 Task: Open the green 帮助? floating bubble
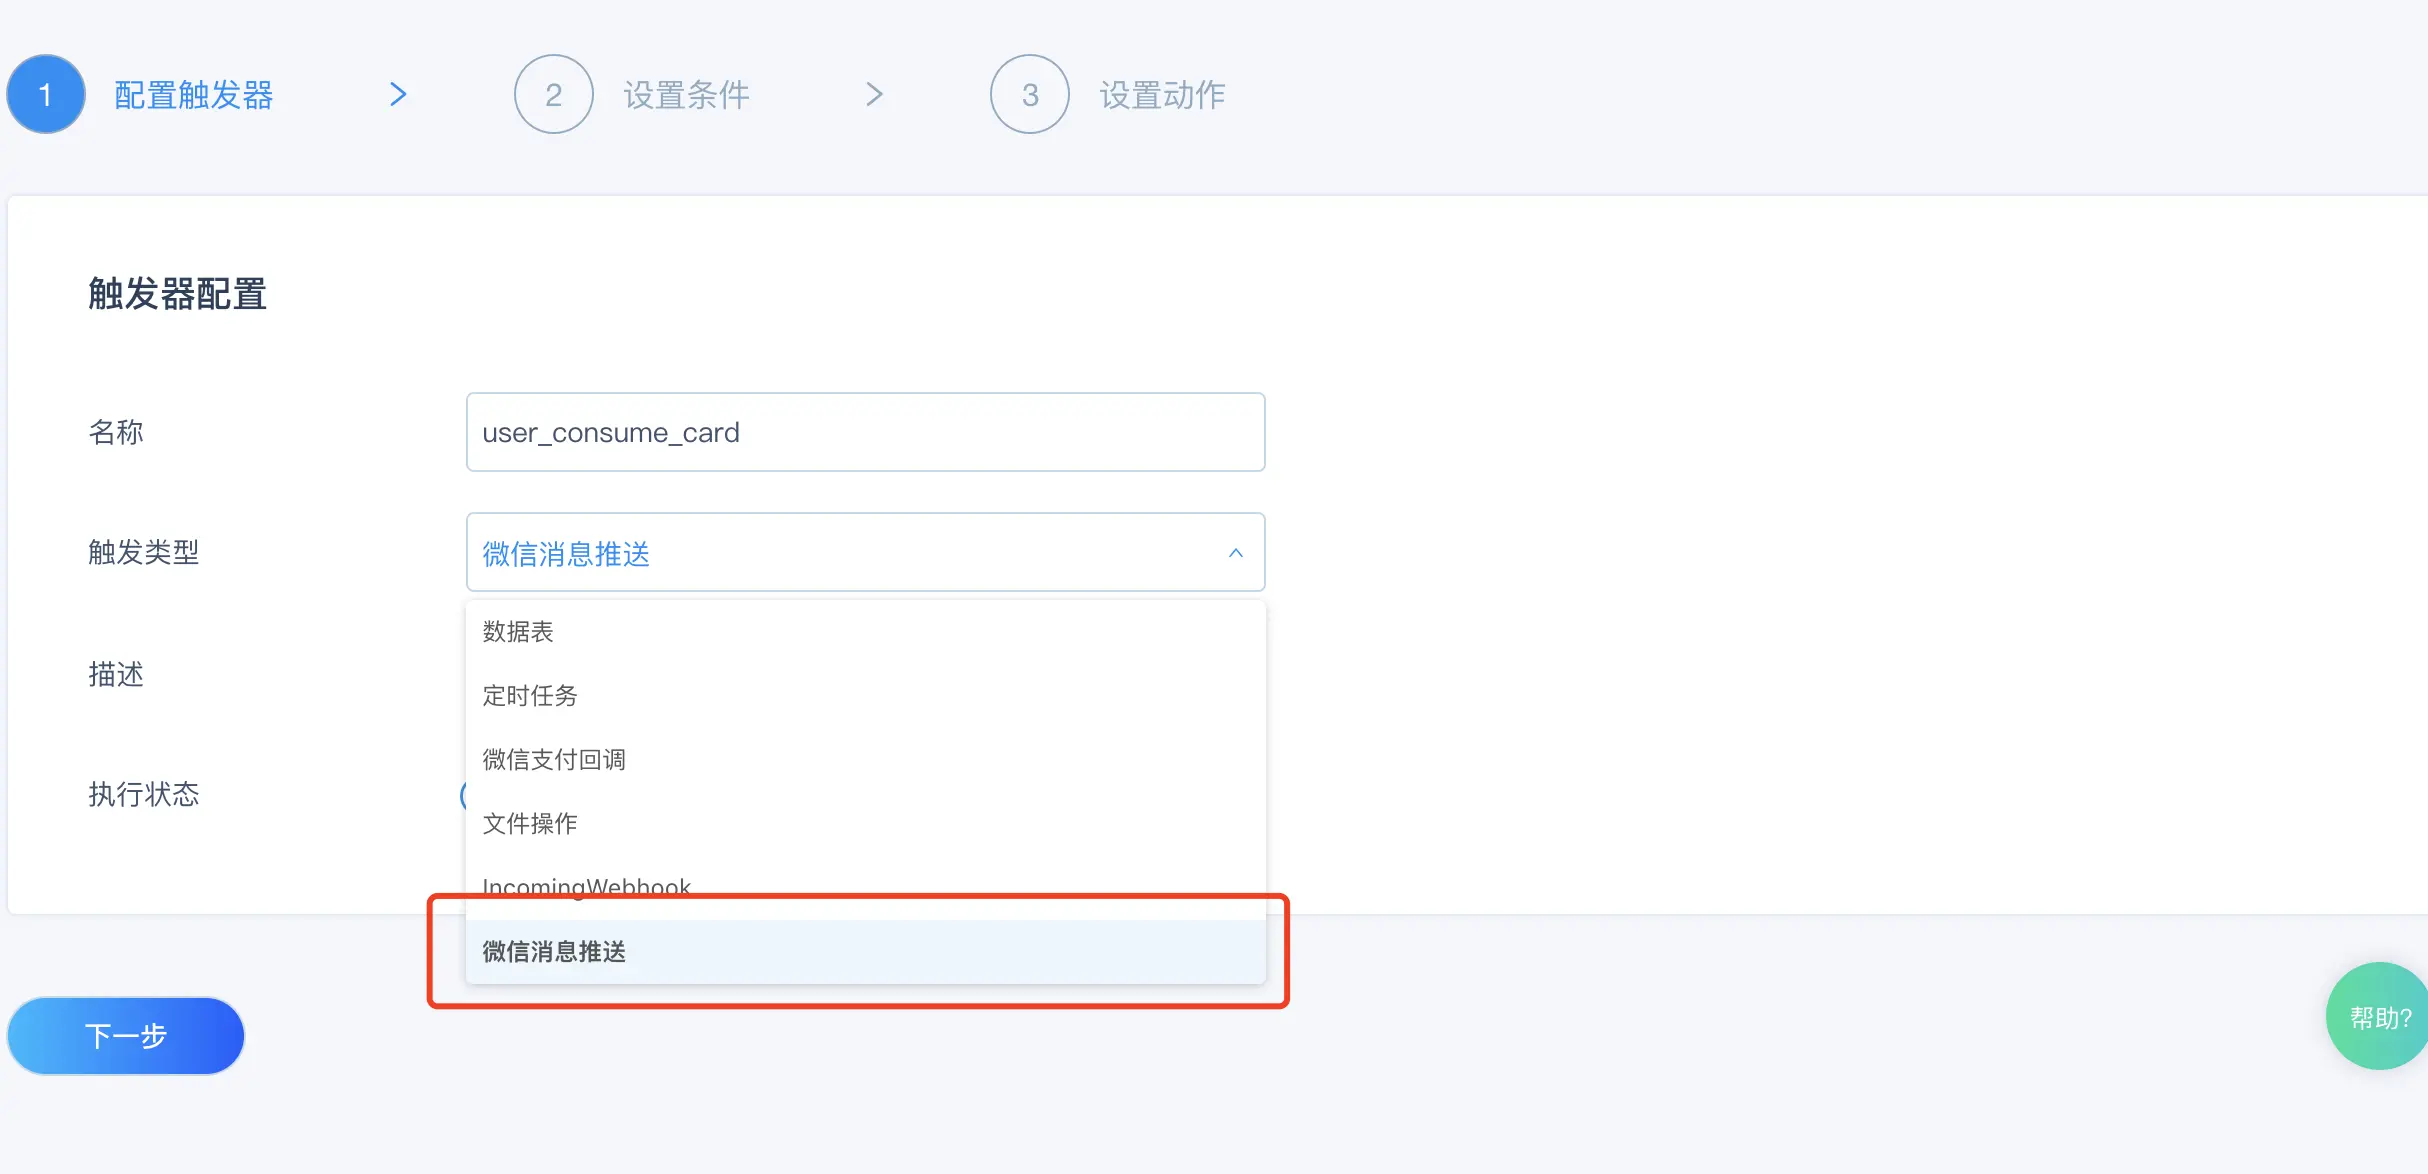[x=2380, y=1017]
